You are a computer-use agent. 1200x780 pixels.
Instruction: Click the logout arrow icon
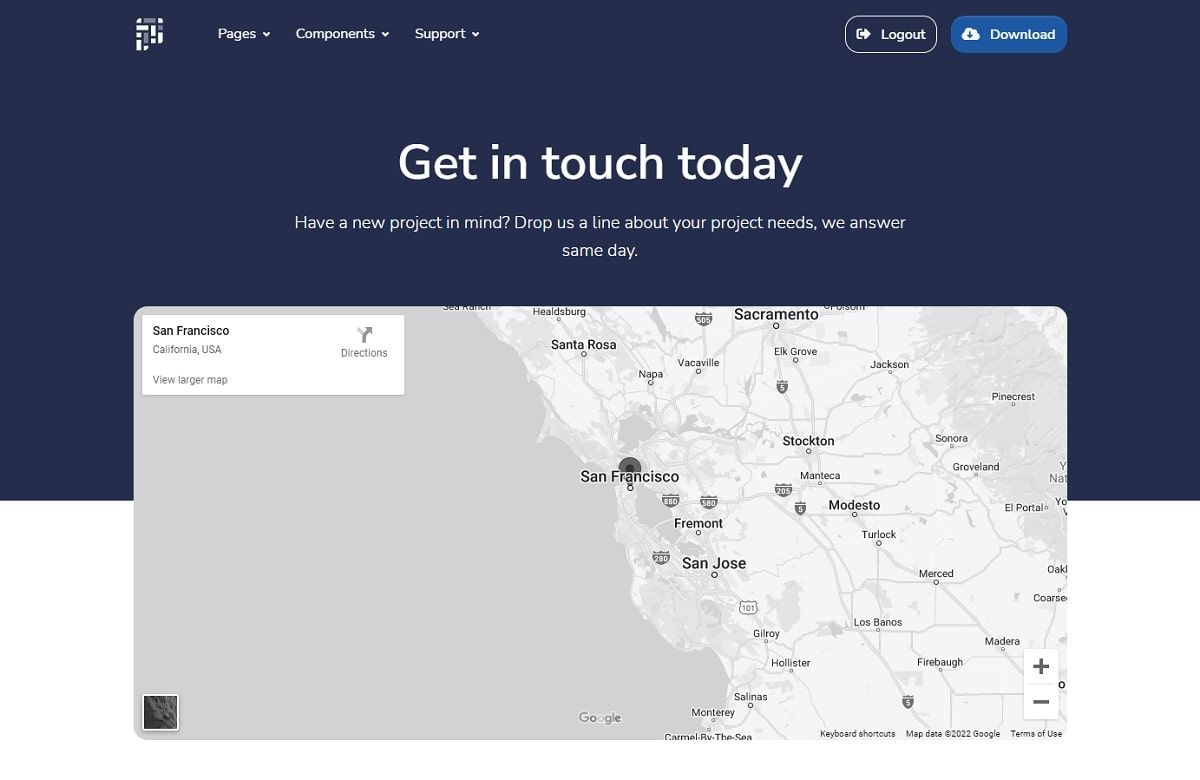[864, 34]
